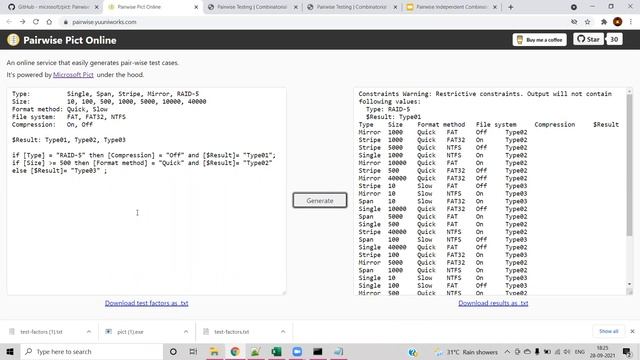Switch to second Pairwise Testing Combinatorial tab
The height and width of the screenshot is (360, 640).
coord(351,7)
